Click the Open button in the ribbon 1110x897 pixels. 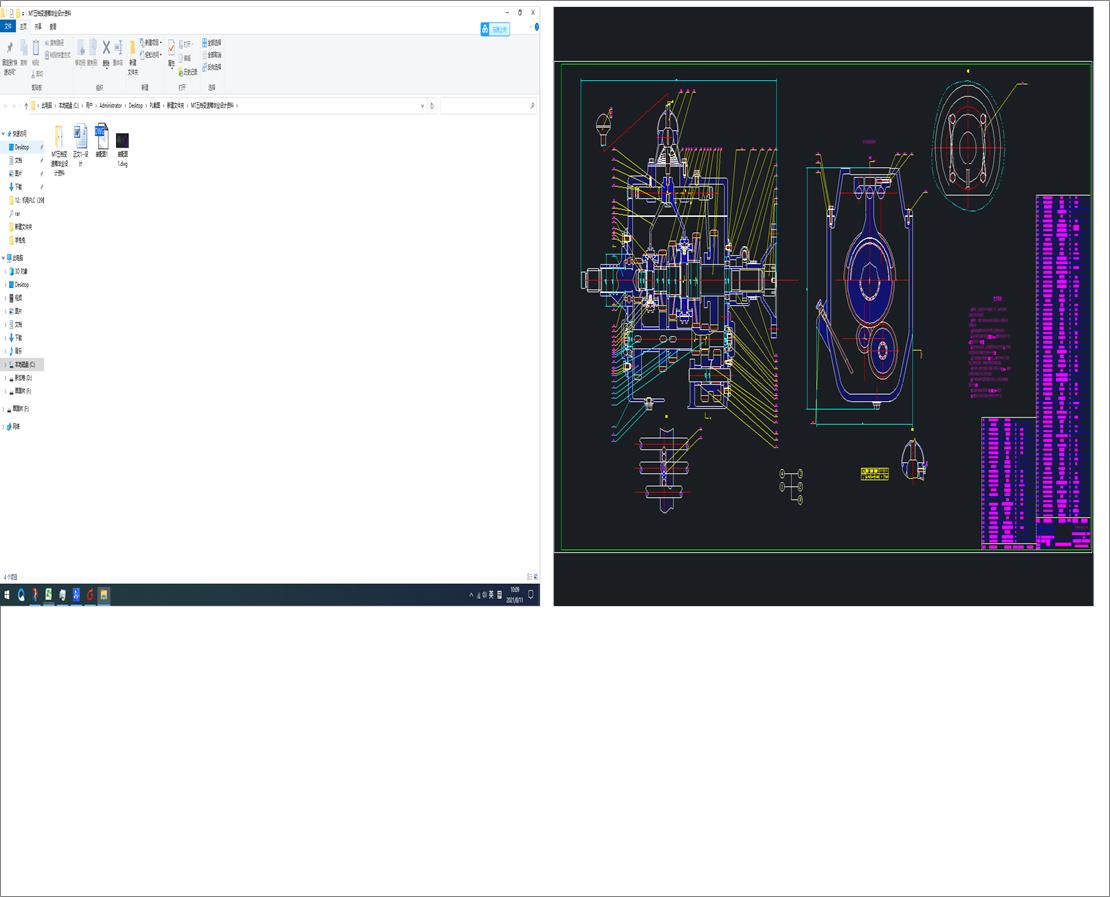click(x=186, y=44)
